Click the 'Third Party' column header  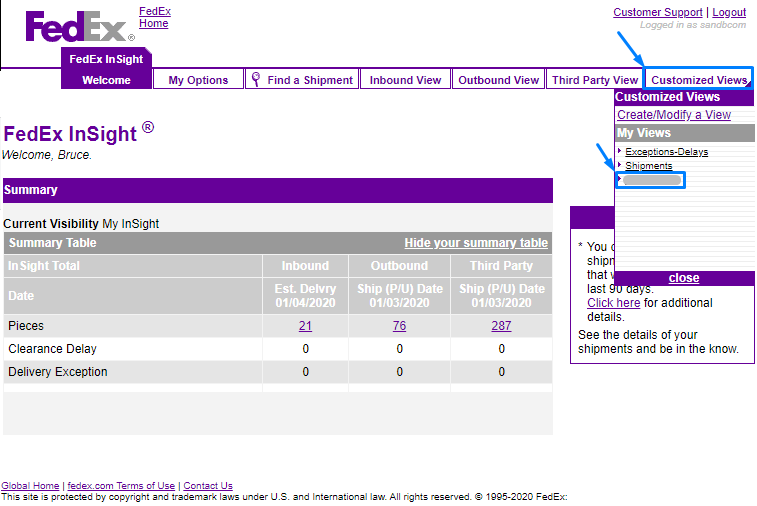[501, 266]
